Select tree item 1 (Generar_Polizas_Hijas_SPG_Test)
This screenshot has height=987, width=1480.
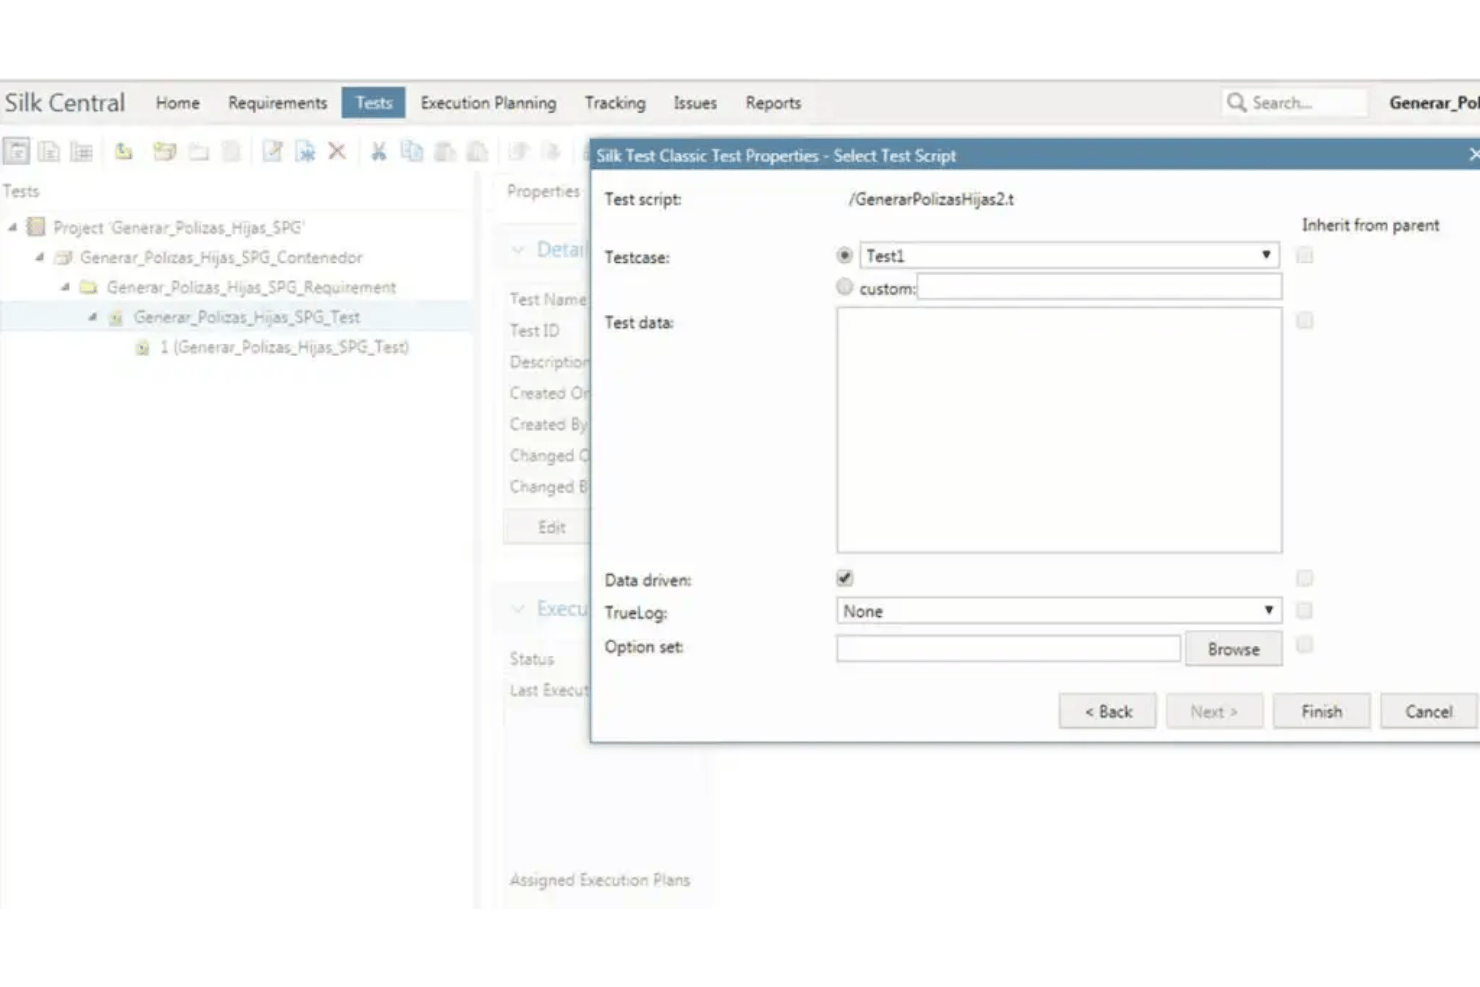click(284, 347)
